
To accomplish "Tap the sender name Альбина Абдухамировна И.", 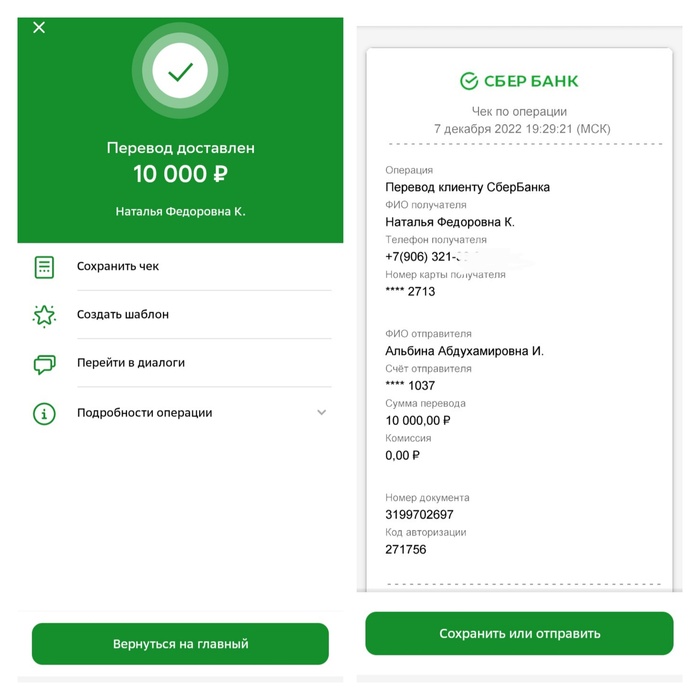I will 464,351.
